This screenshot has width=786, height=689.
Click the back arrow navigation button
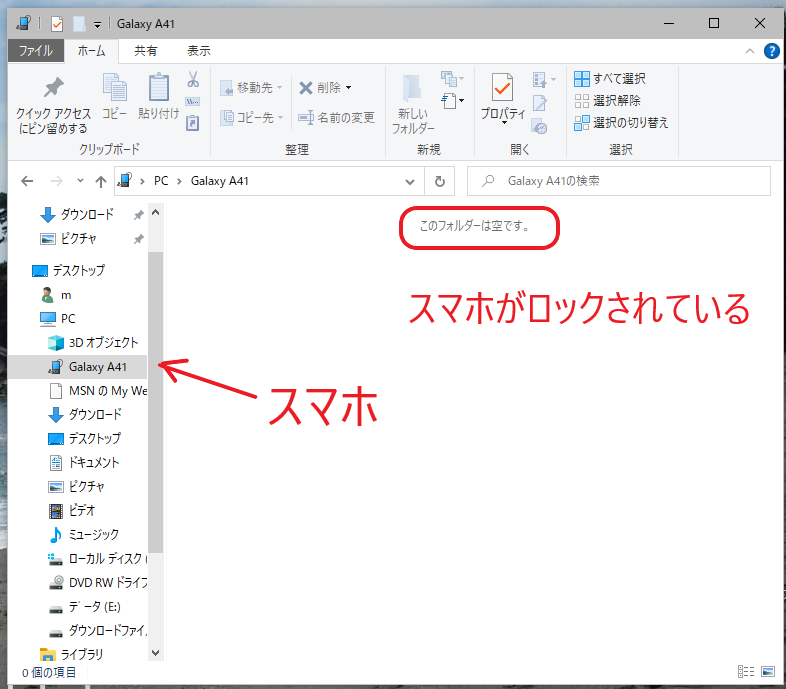[x=27, y=181]
